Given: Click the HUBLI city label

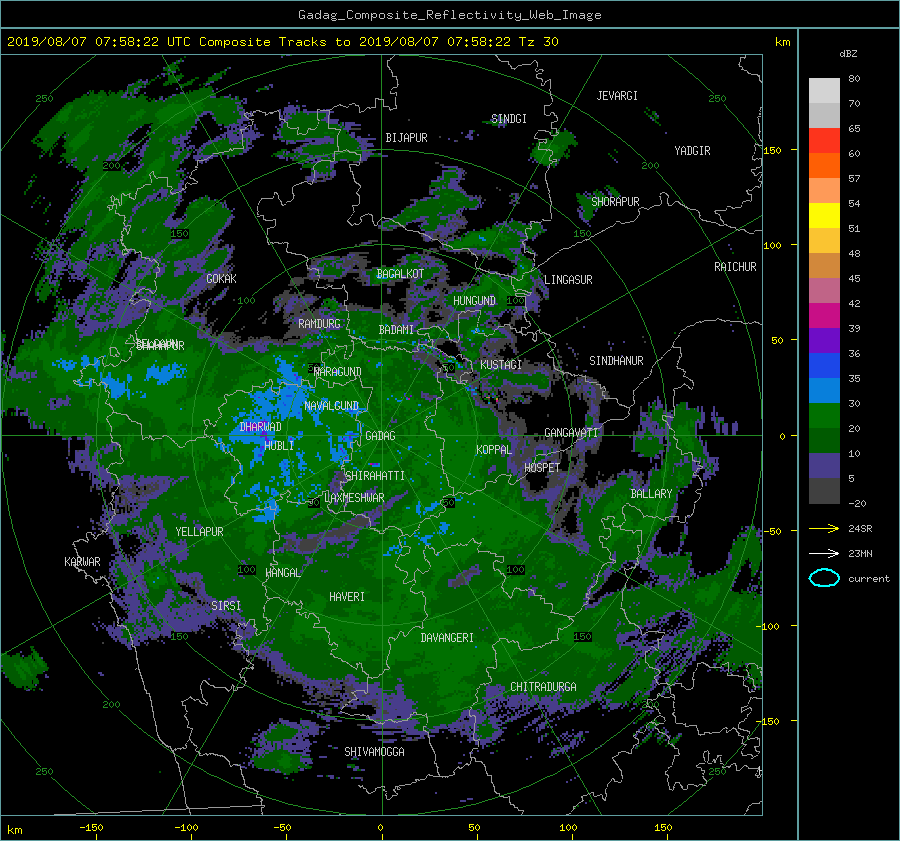Looking at the screenshot, I should pos(279,445).
